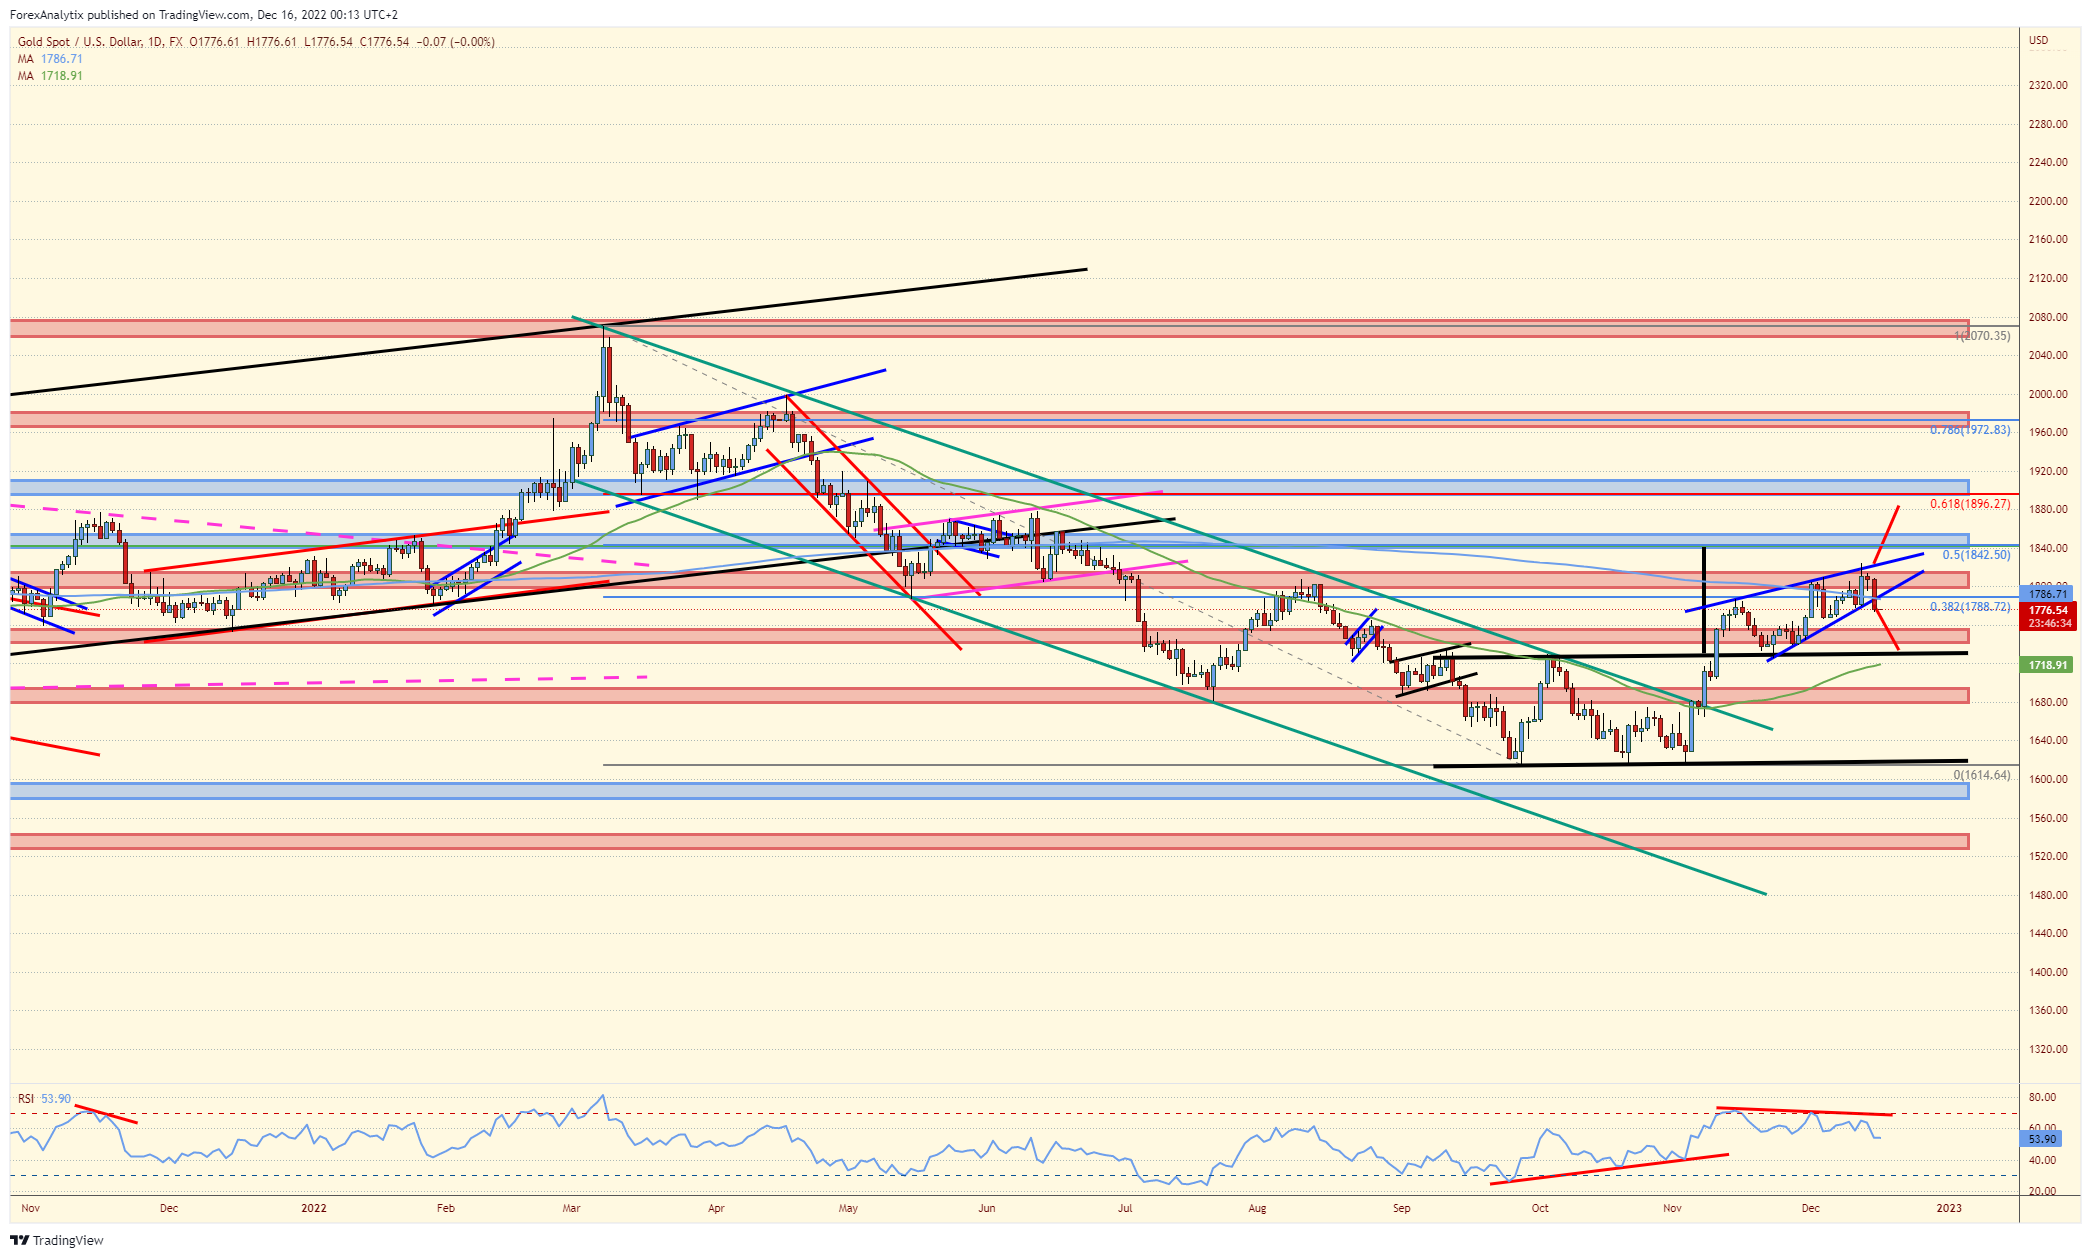Click the USD currency label on price axis
The height and width of the screenshot is (1258, 2091).
pos(2038,41)
